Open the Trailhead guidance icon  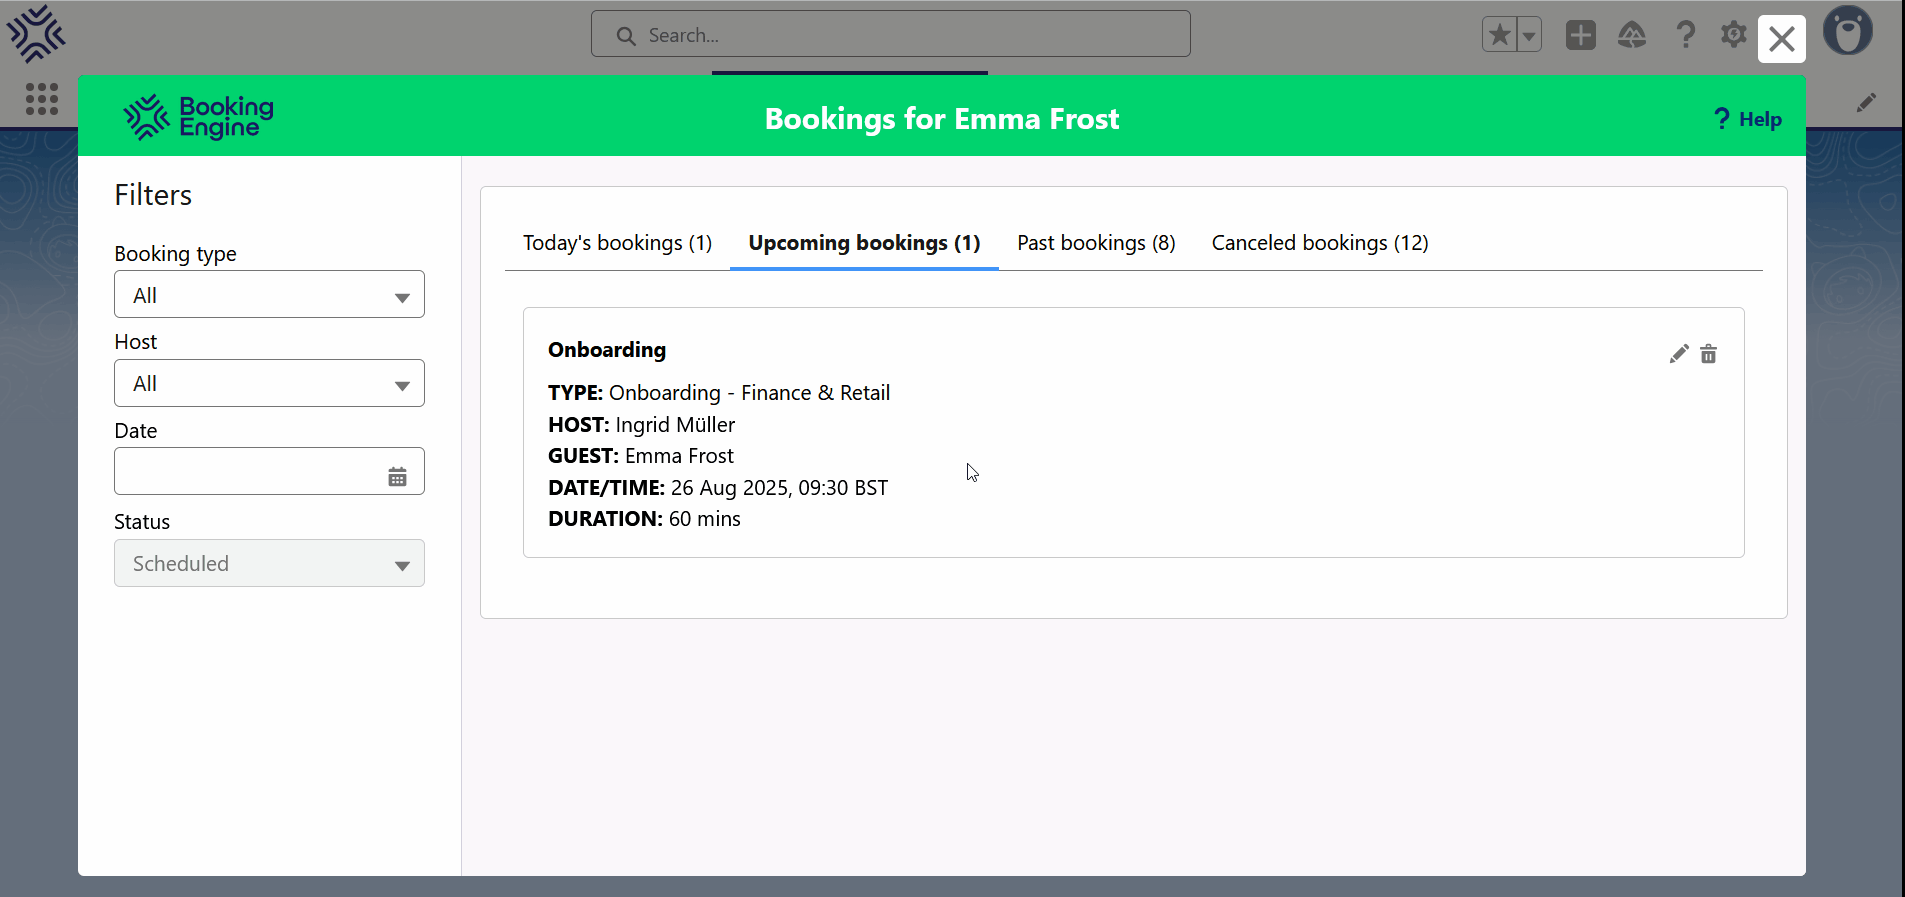coord(1632,35)
